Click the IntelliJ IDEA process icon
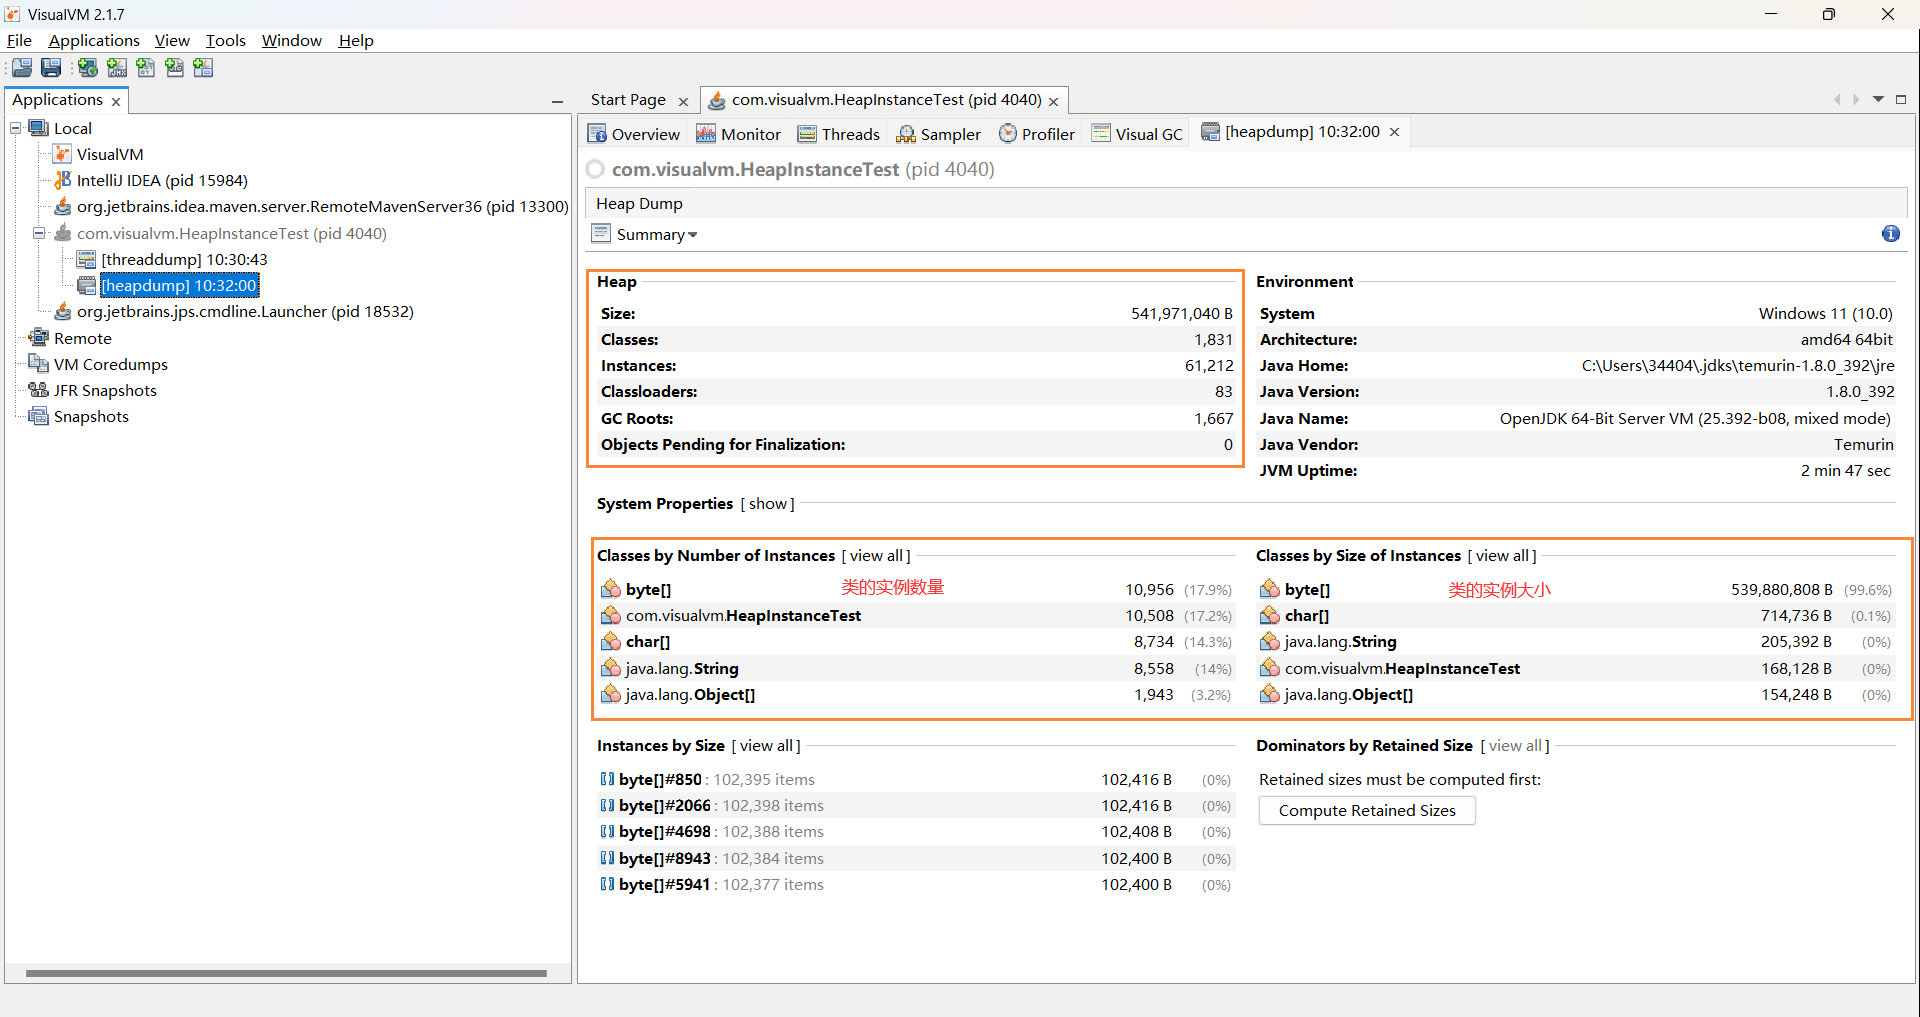The width and height of the screenshot is (1920, 1017). click(62, 180)
